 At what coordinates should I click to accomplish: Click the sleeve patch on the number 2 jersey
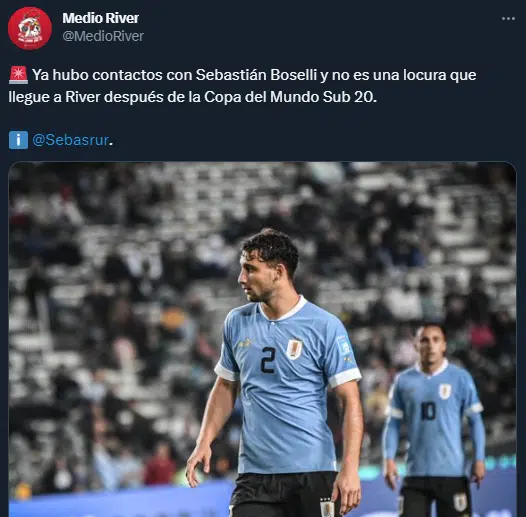[x=344, y=346]
